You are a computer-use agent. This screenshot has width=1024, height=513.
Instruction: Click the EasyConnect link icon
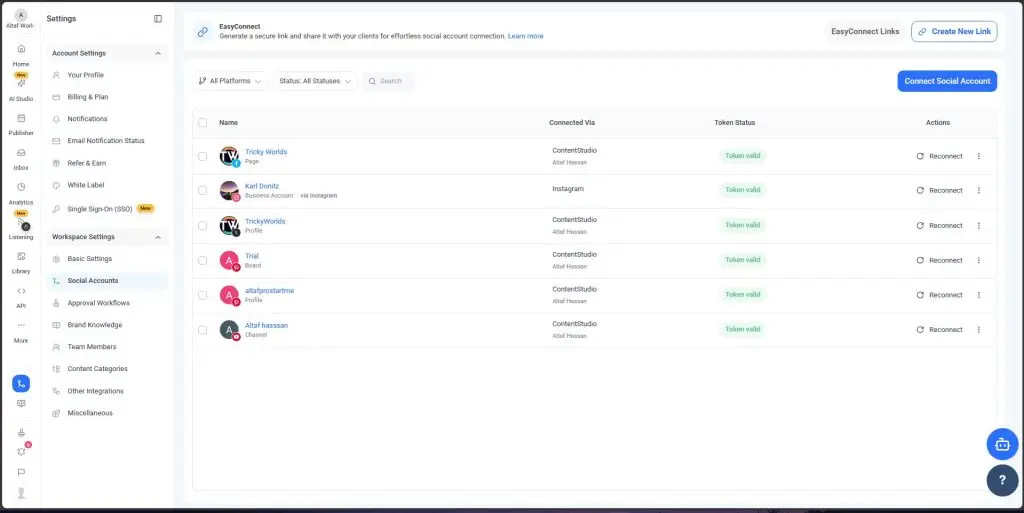pyautogui.click(x=203, y=31)
